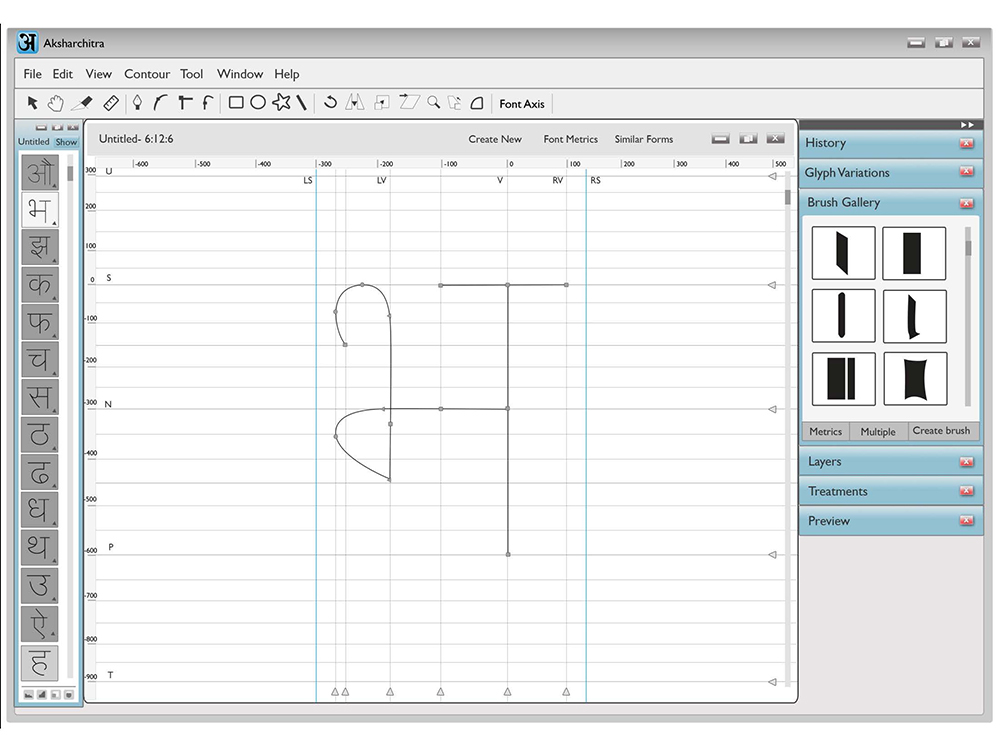This screenshot has height=750, width=1000.
Task: Select the arrow pointer tool
Action: pos(32,102)
